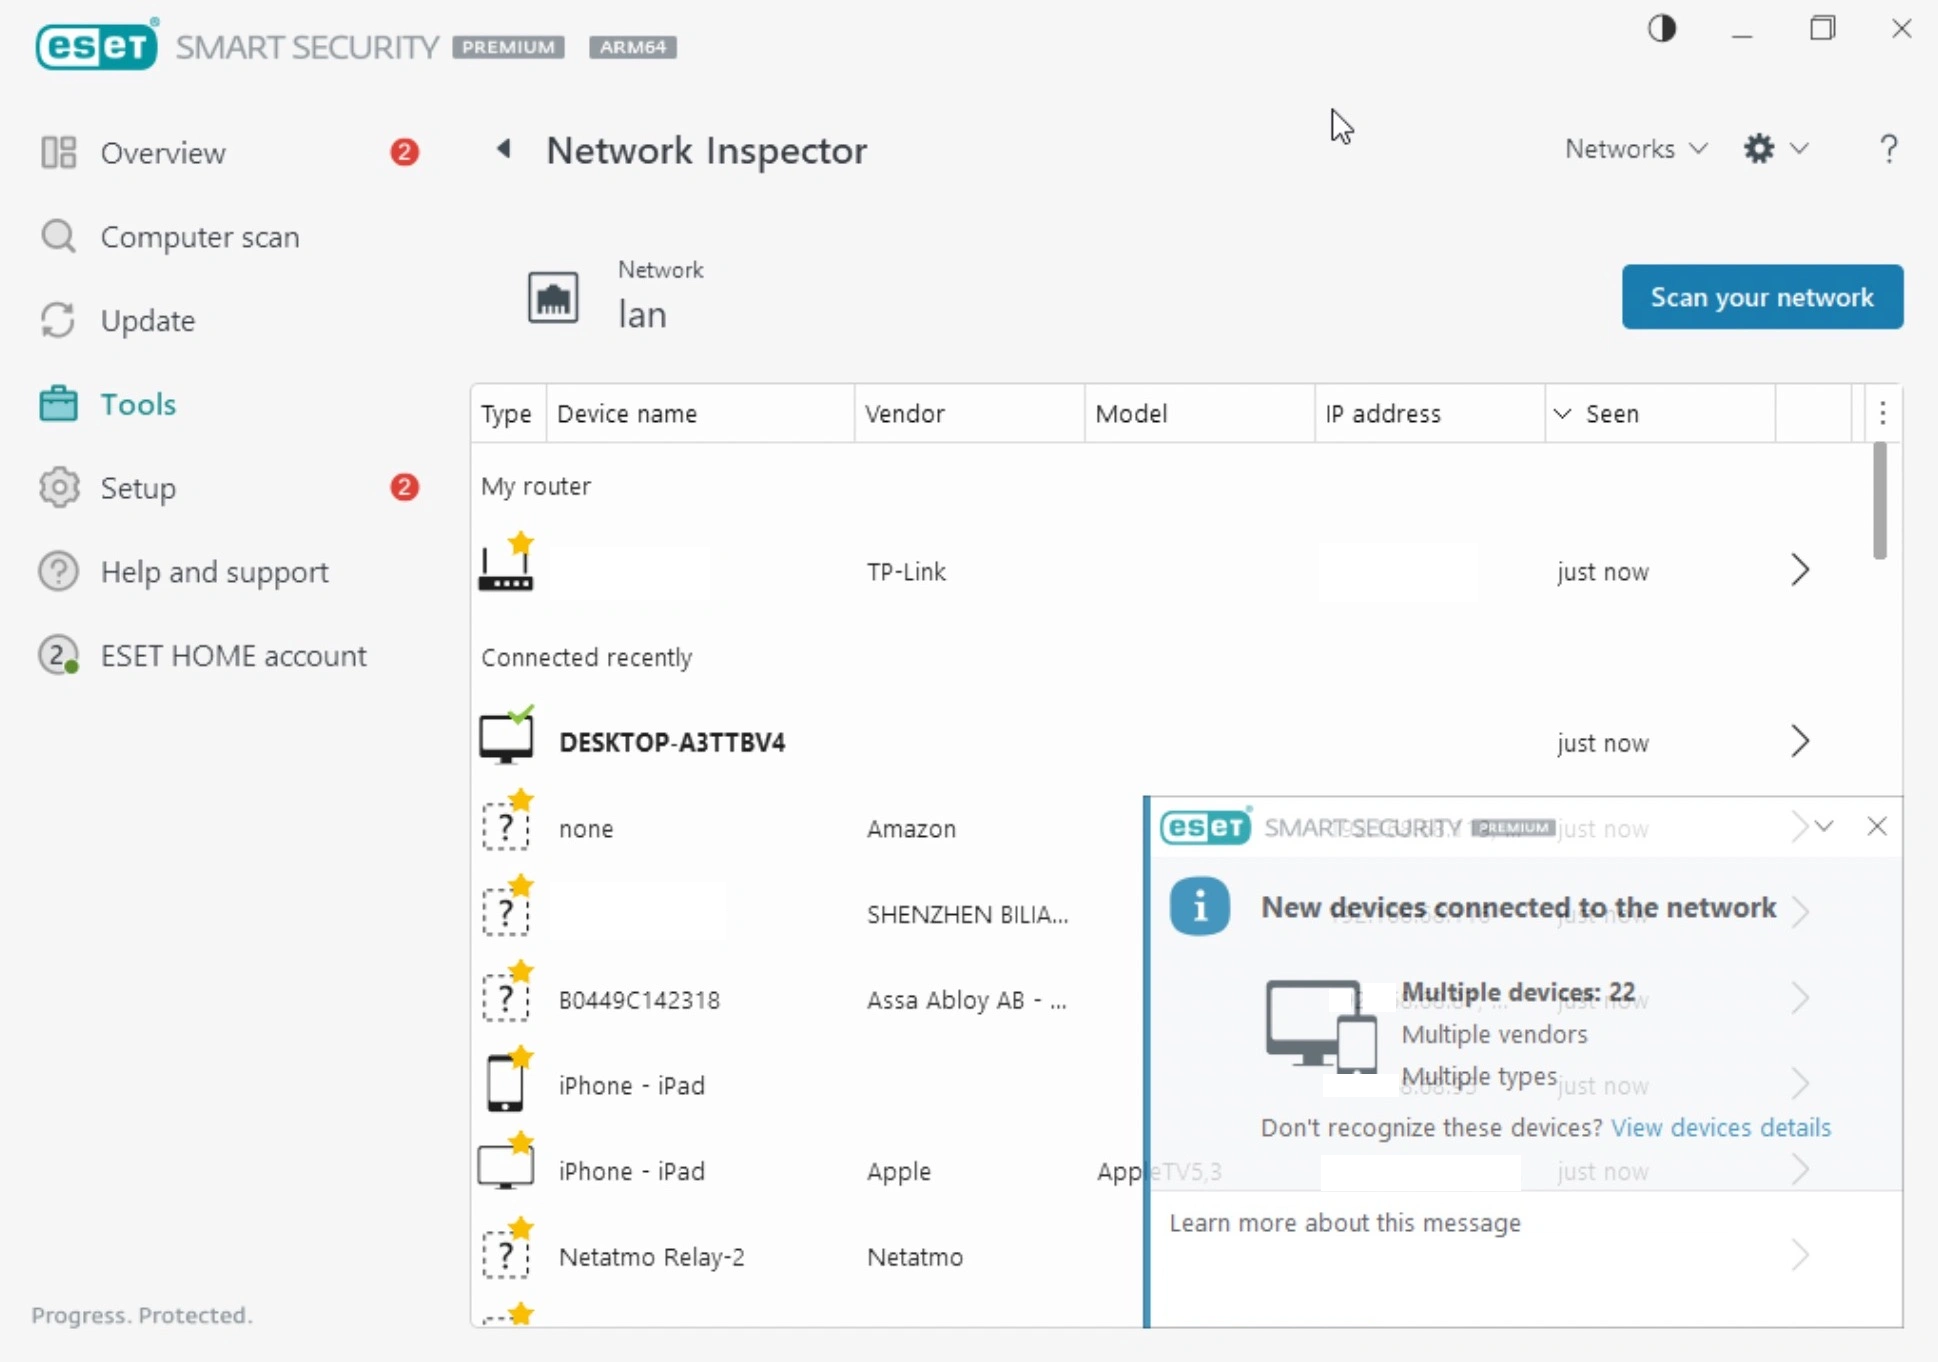Sort by Device name column

[700, 414]
